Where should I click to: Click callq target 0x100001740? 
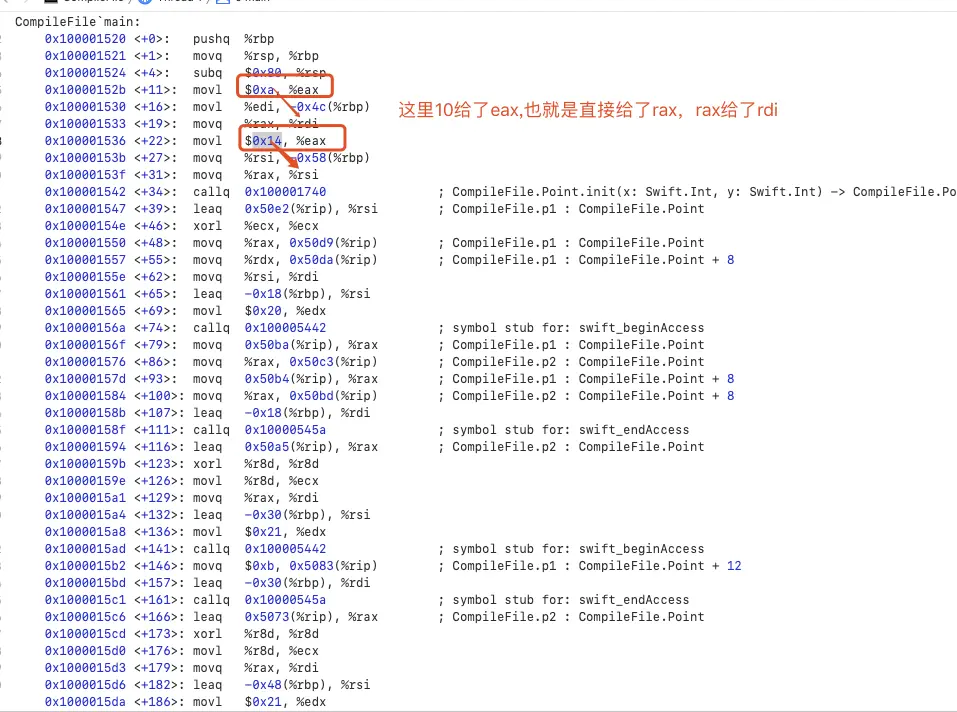click(285, 192)
